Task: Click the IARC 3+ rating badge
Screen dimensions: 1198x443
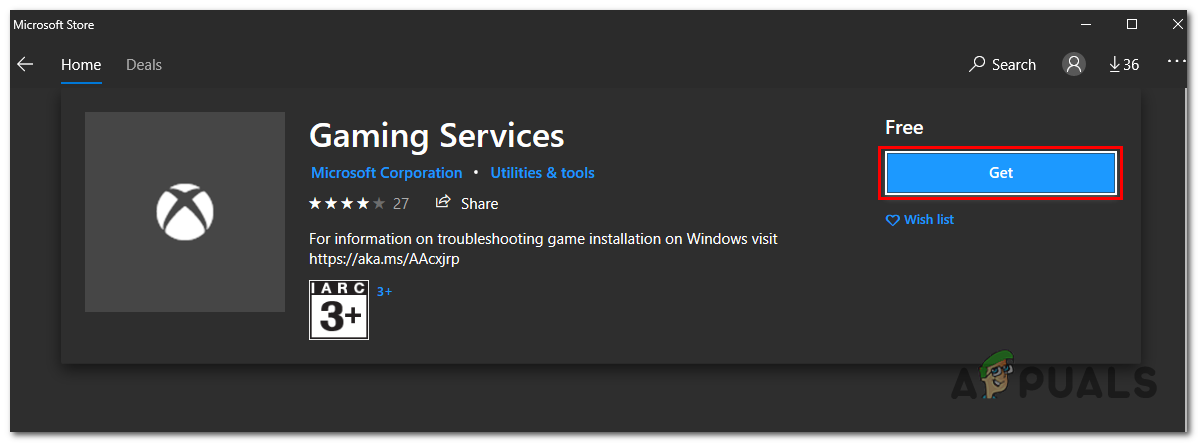Action: coord(339,310)
